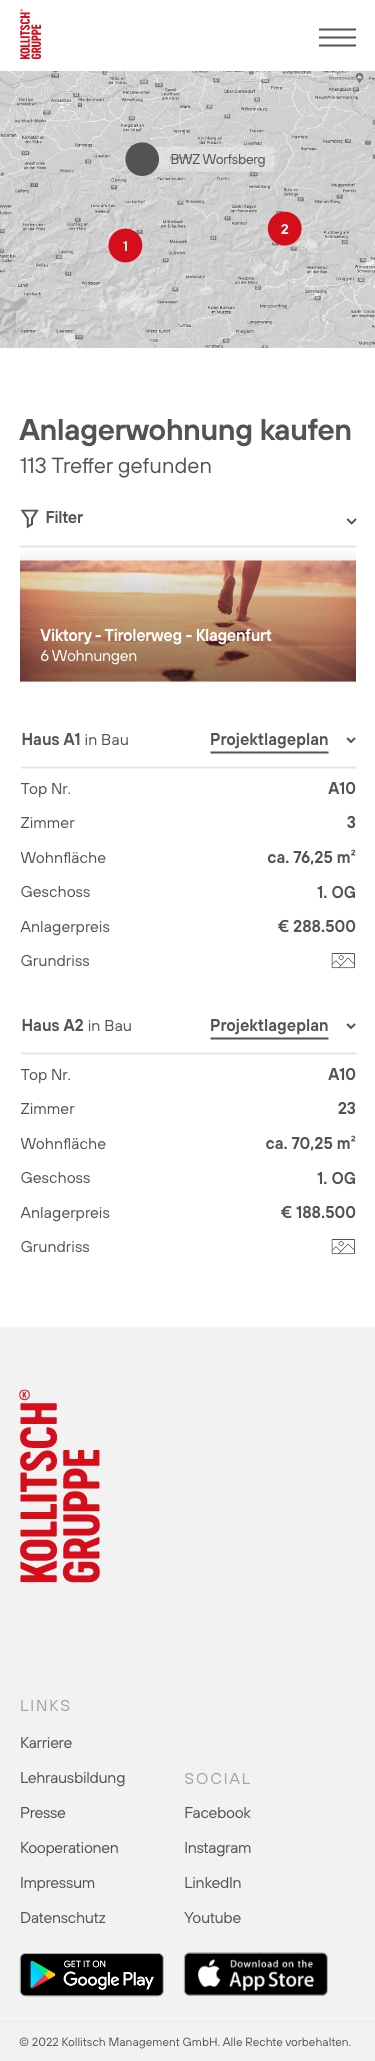The height and width of the screenshot is (2061, 375).
Task: Select red map marker numbered 2
Action: tap(284, 229)
